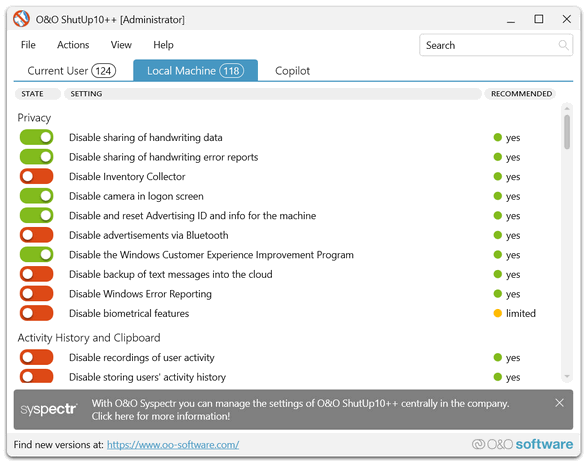The width and height of the screenshot is (588, 464).
Task: Click 'Disable camera in logon screen' text
Action: tap(136, 196)
